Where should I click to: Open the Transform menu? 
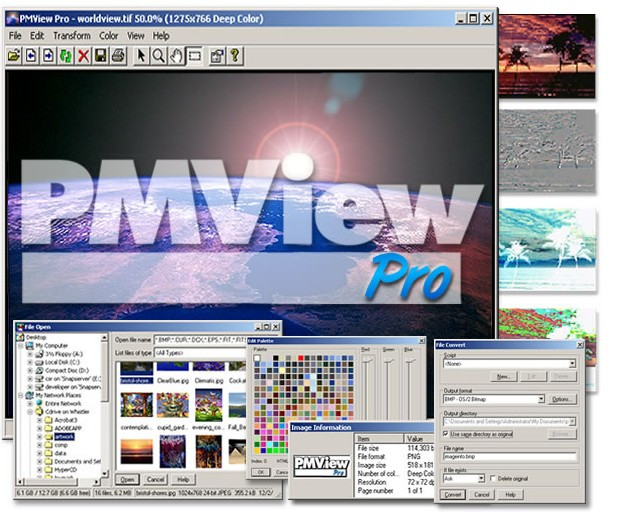pos(72,36)
